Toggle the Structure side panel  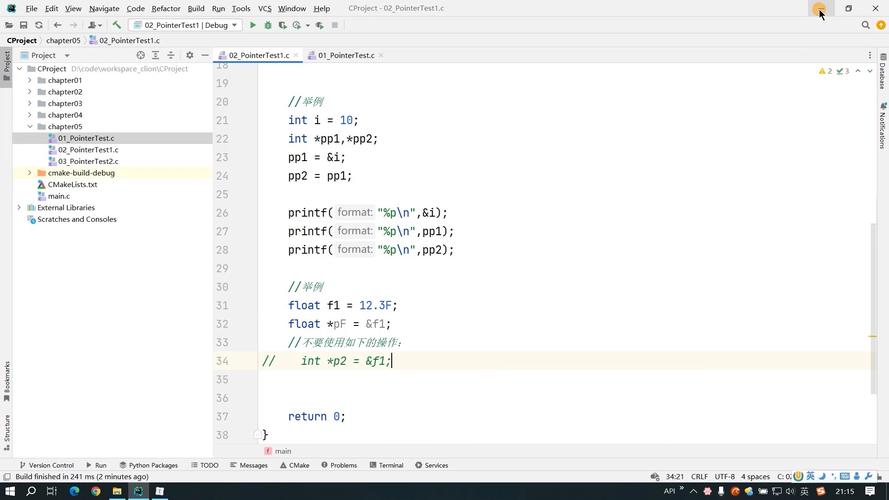[6, 433]
